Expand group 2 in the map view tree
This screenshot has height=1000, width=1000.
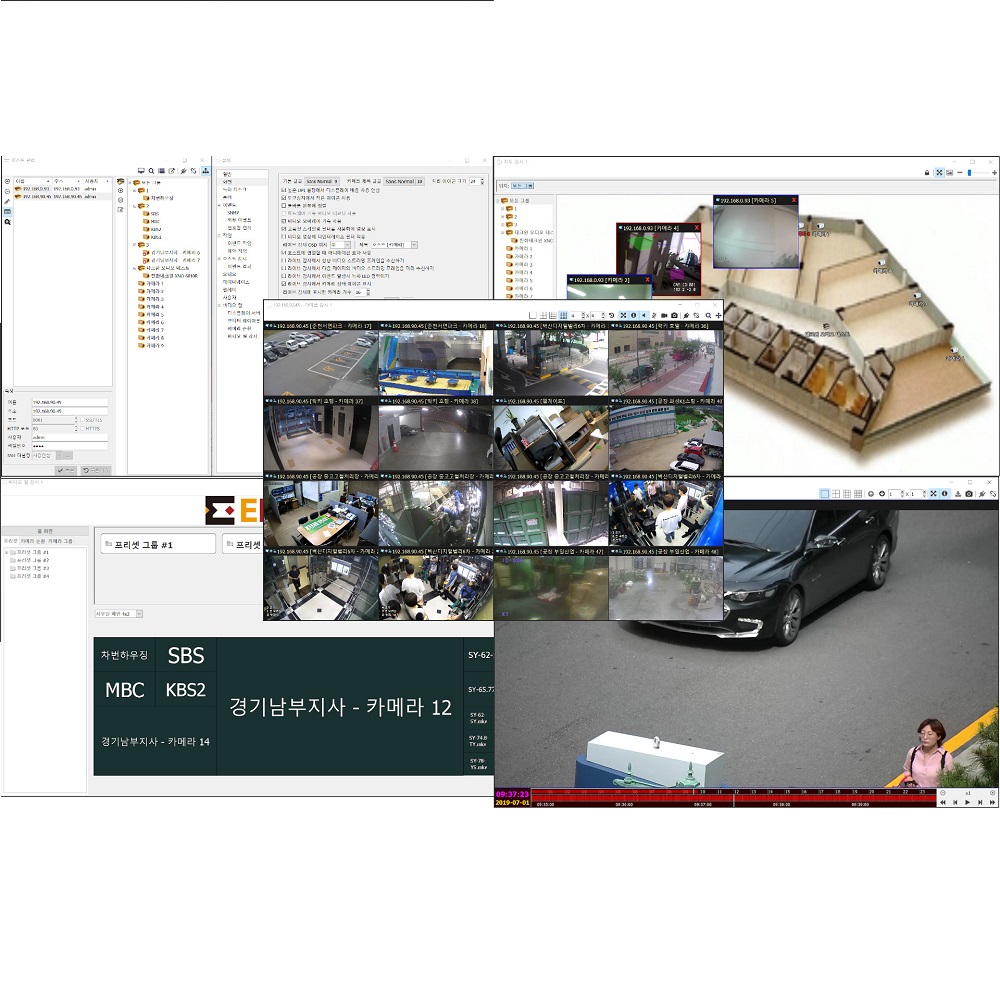[503, 217]
